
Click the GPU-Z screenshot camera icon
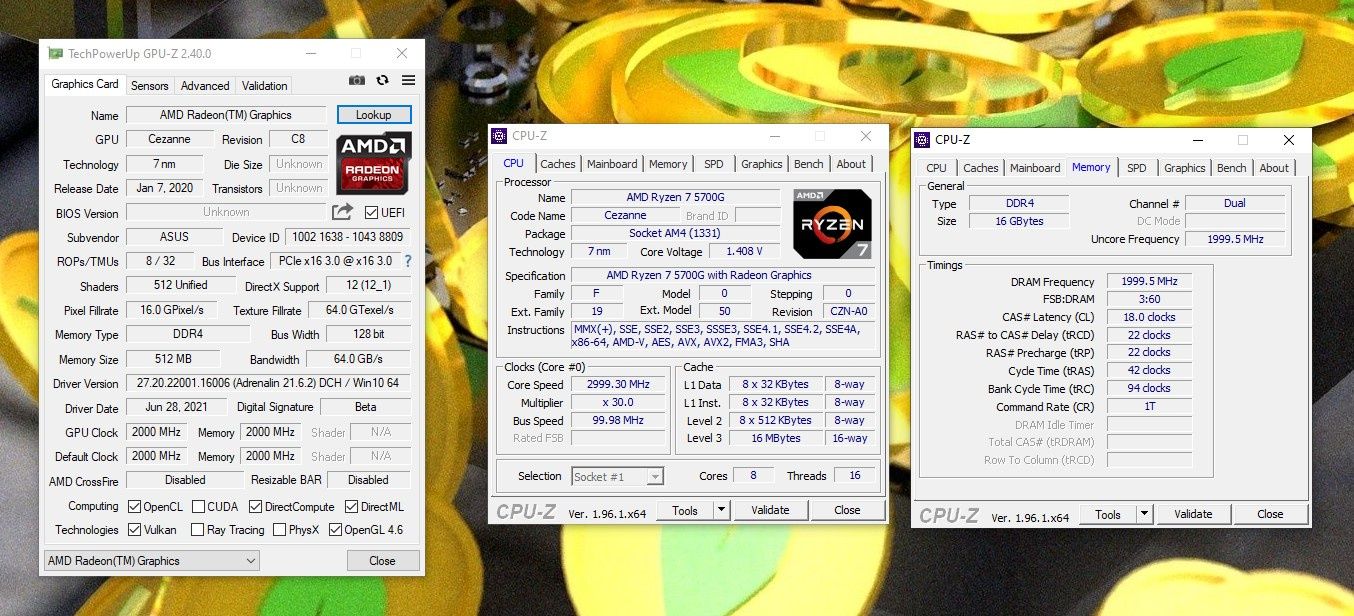356,81
